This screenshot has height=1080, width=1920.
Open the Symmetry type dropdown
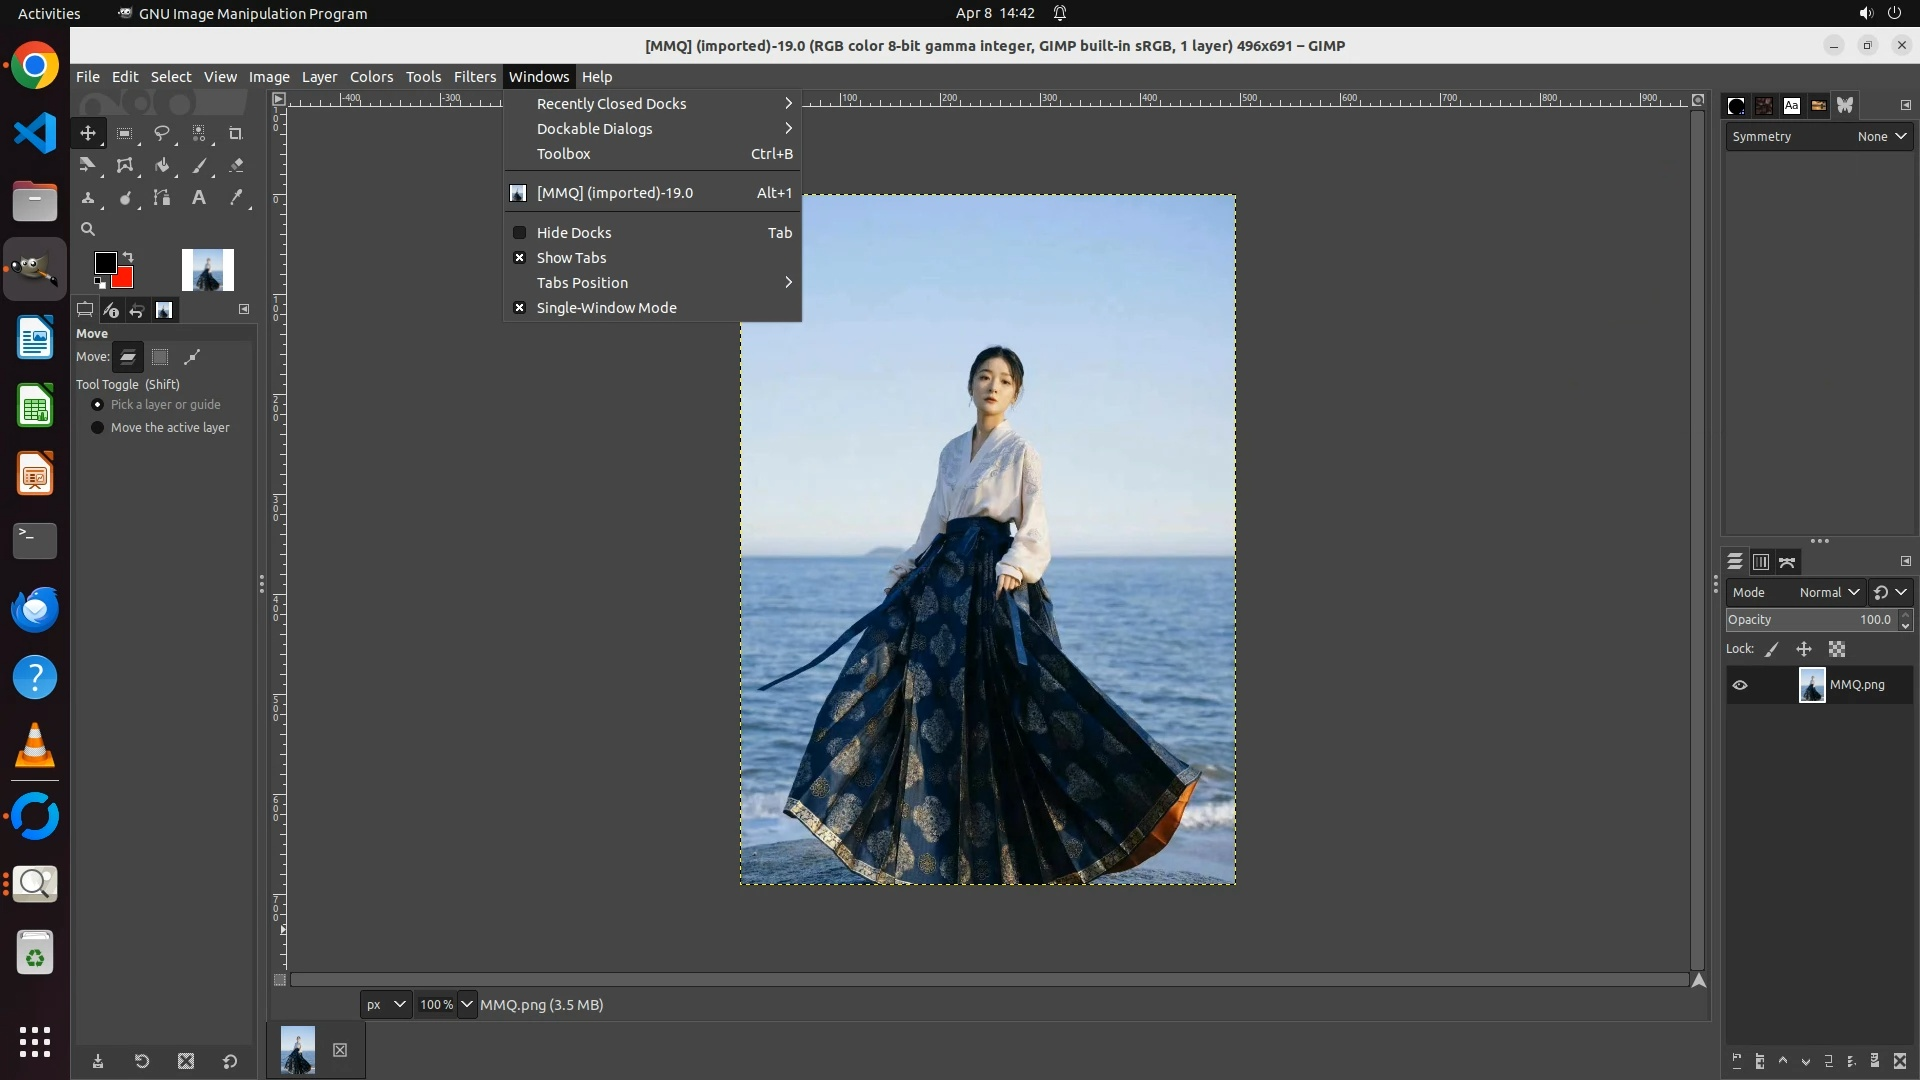[1882, 137]
